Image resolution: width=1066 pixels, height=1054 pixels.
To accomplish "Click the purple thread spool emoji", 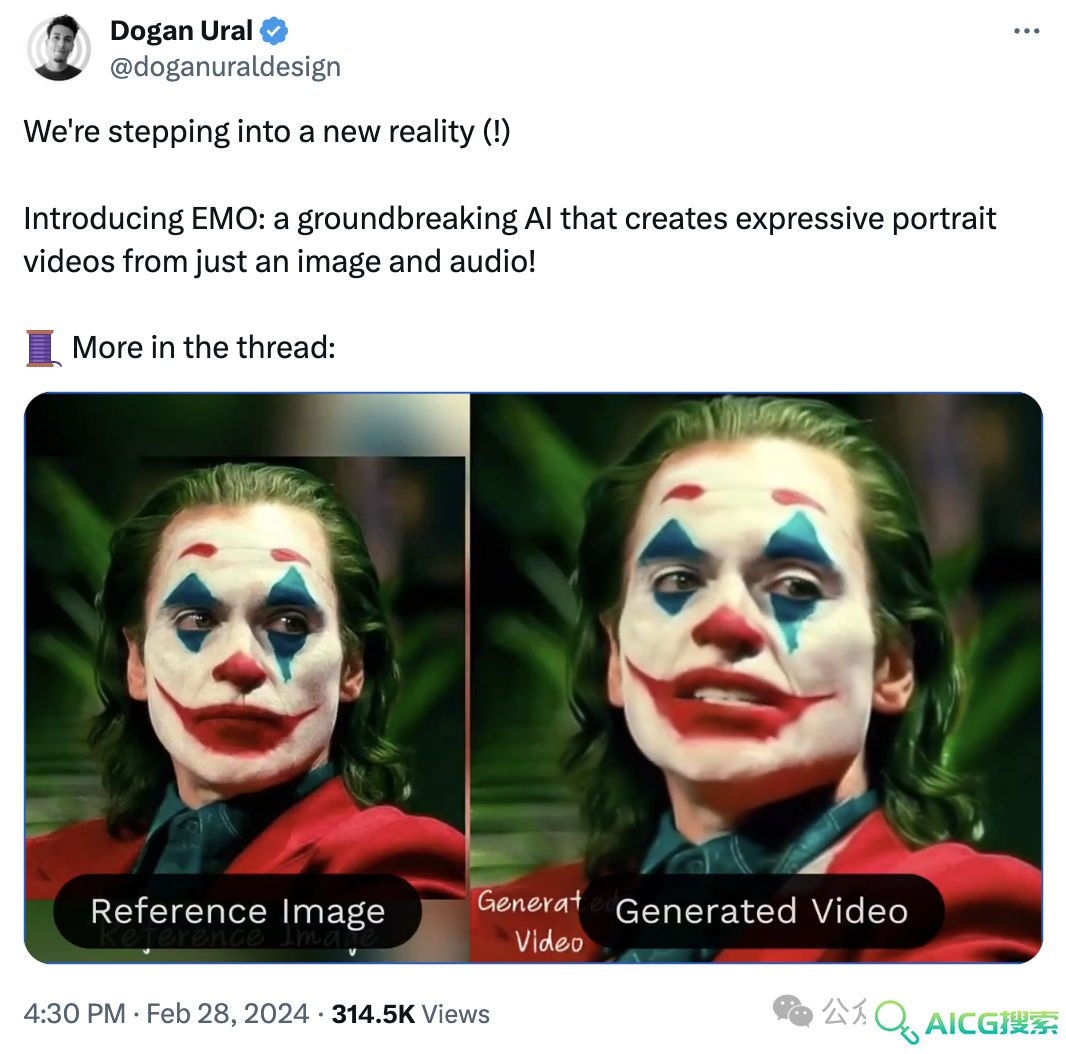I will click(x=43, y=348).
